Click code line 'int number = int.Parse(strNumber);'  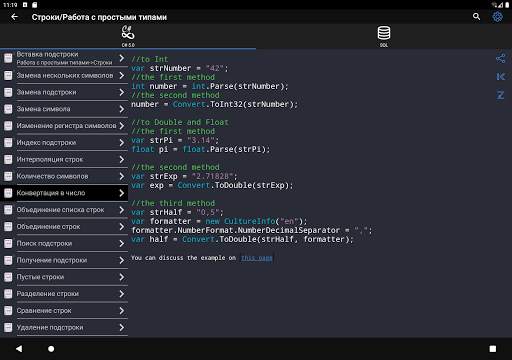point(210,86)
